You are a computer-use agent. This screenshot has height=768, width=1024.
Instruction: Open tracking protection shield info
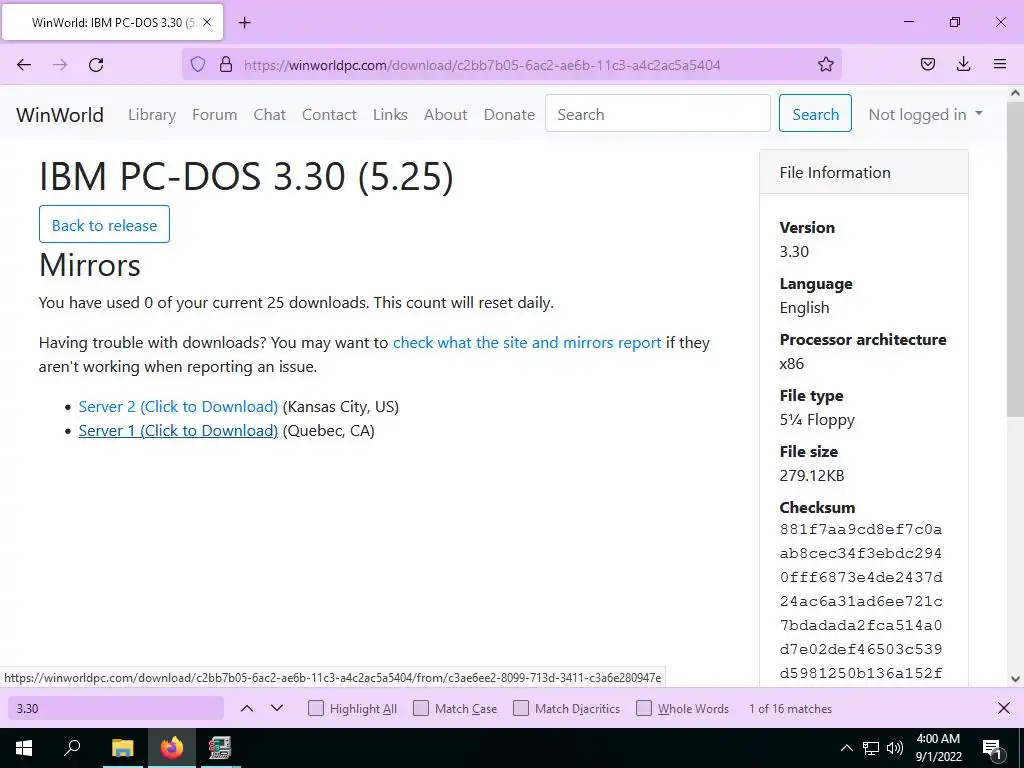tap(198, 65)
